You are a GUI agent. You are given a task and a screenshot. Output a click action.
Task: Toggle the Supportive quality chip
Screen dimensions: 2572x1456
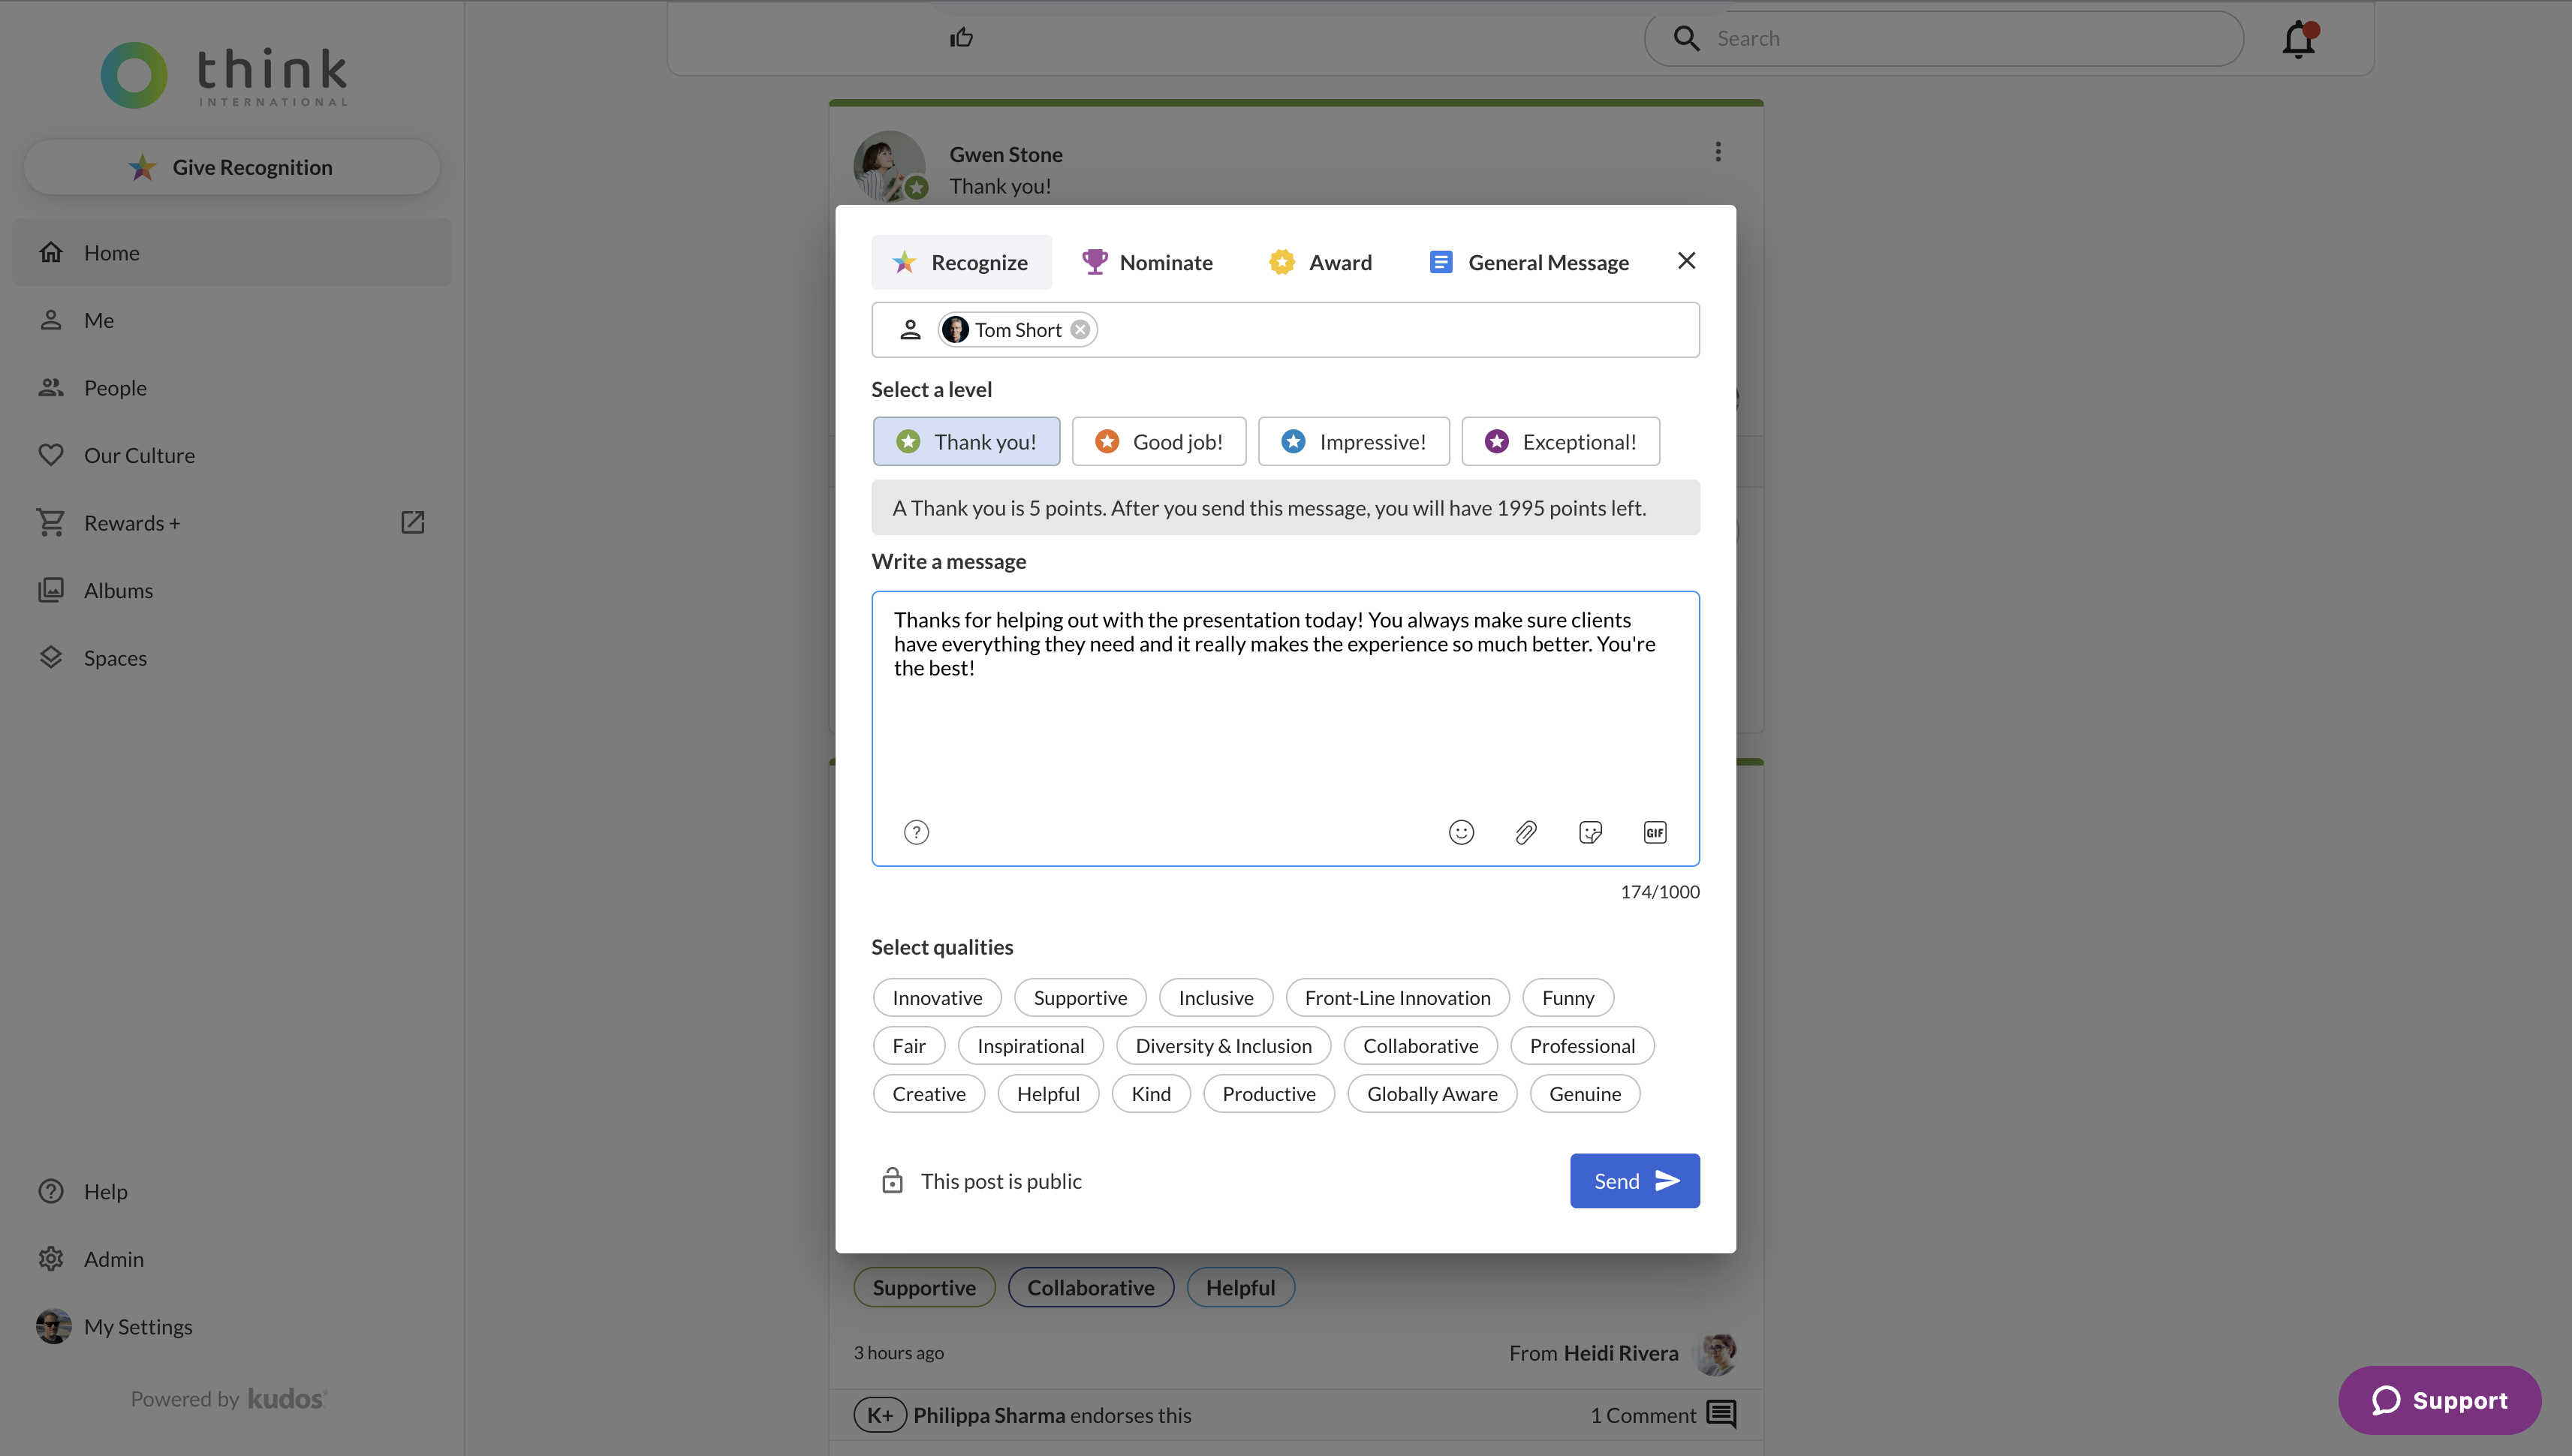1080,998
